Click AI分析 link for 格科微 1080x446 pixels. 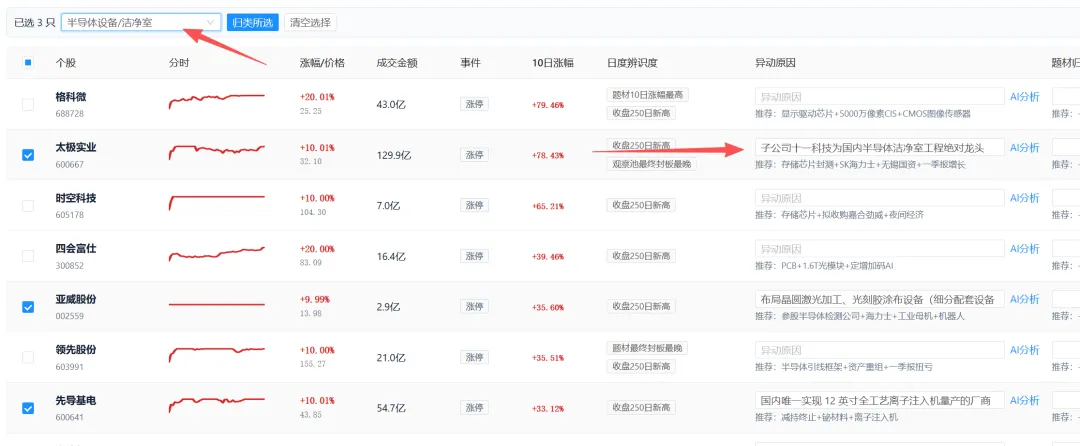[x=1024, y=96]
